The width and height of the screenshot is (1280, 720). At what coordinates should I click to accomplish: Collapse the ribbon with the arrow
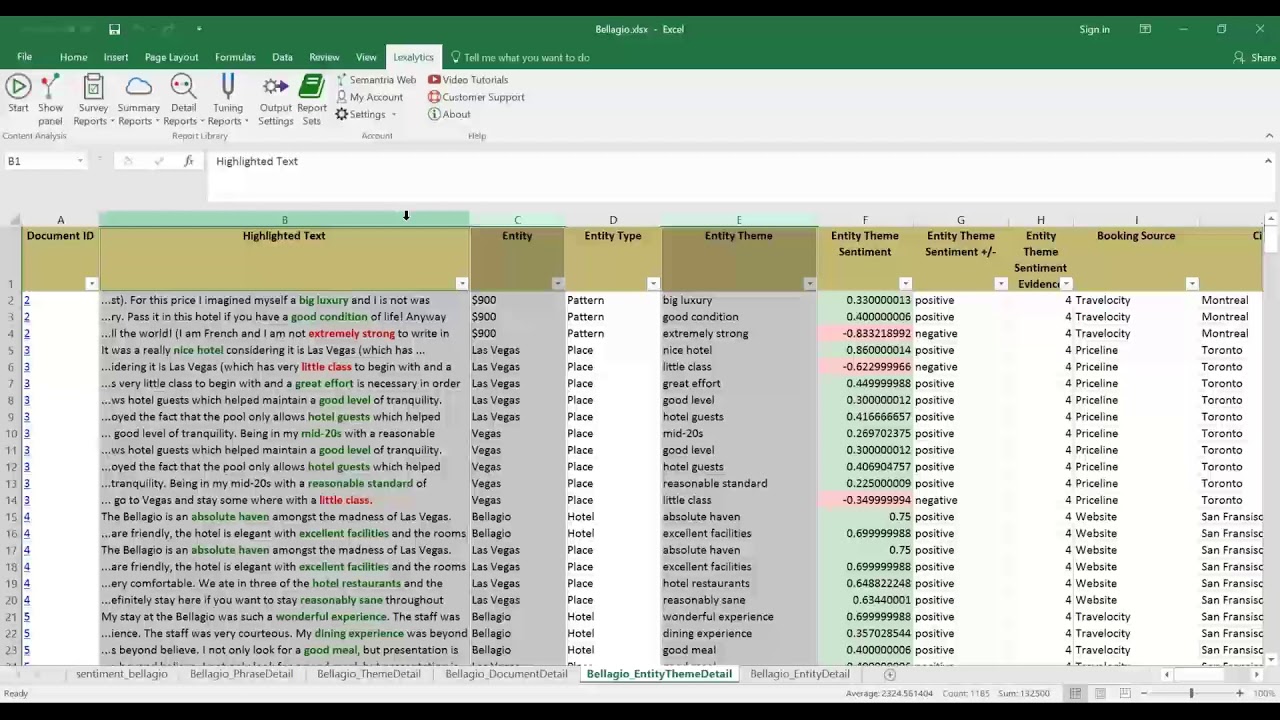(1269, 136)
